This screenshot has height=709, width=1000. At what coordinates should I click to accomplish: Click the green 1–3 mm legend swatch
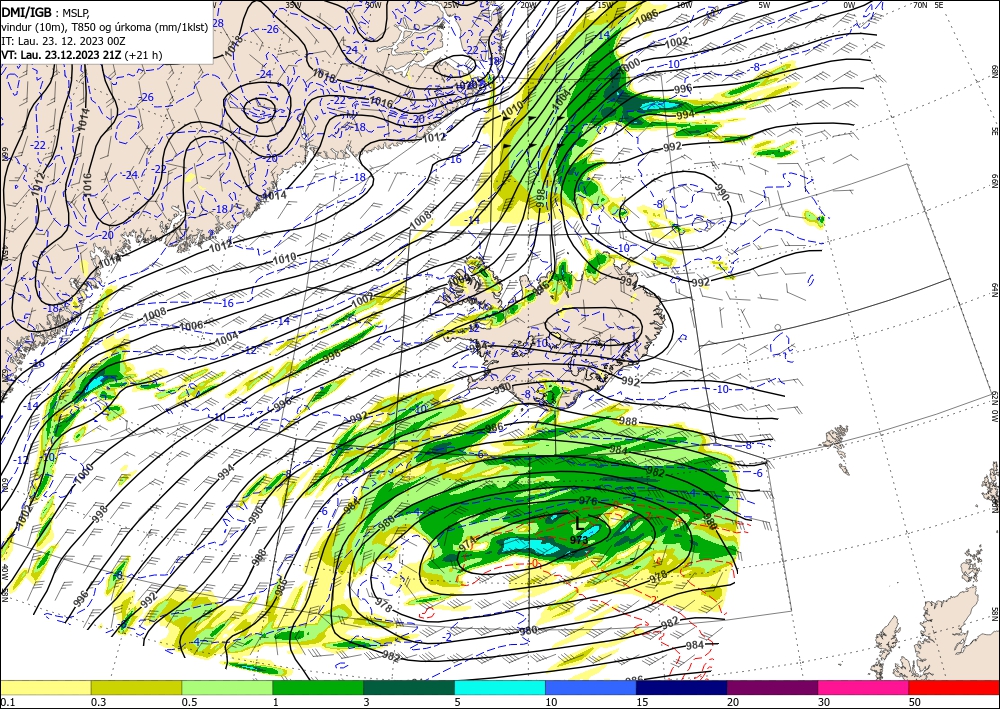(318, 687)
